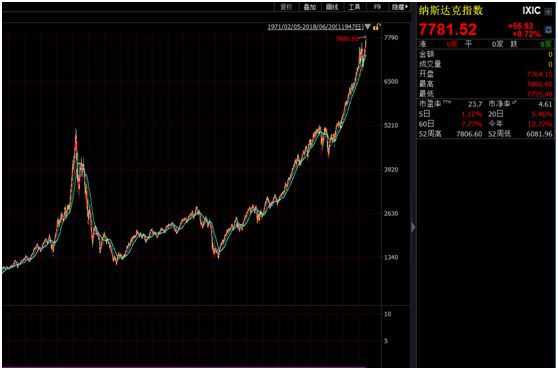Collapse quote panel with side arrow handle
This screenshot has width=558, height=370.
coord(413,227)
